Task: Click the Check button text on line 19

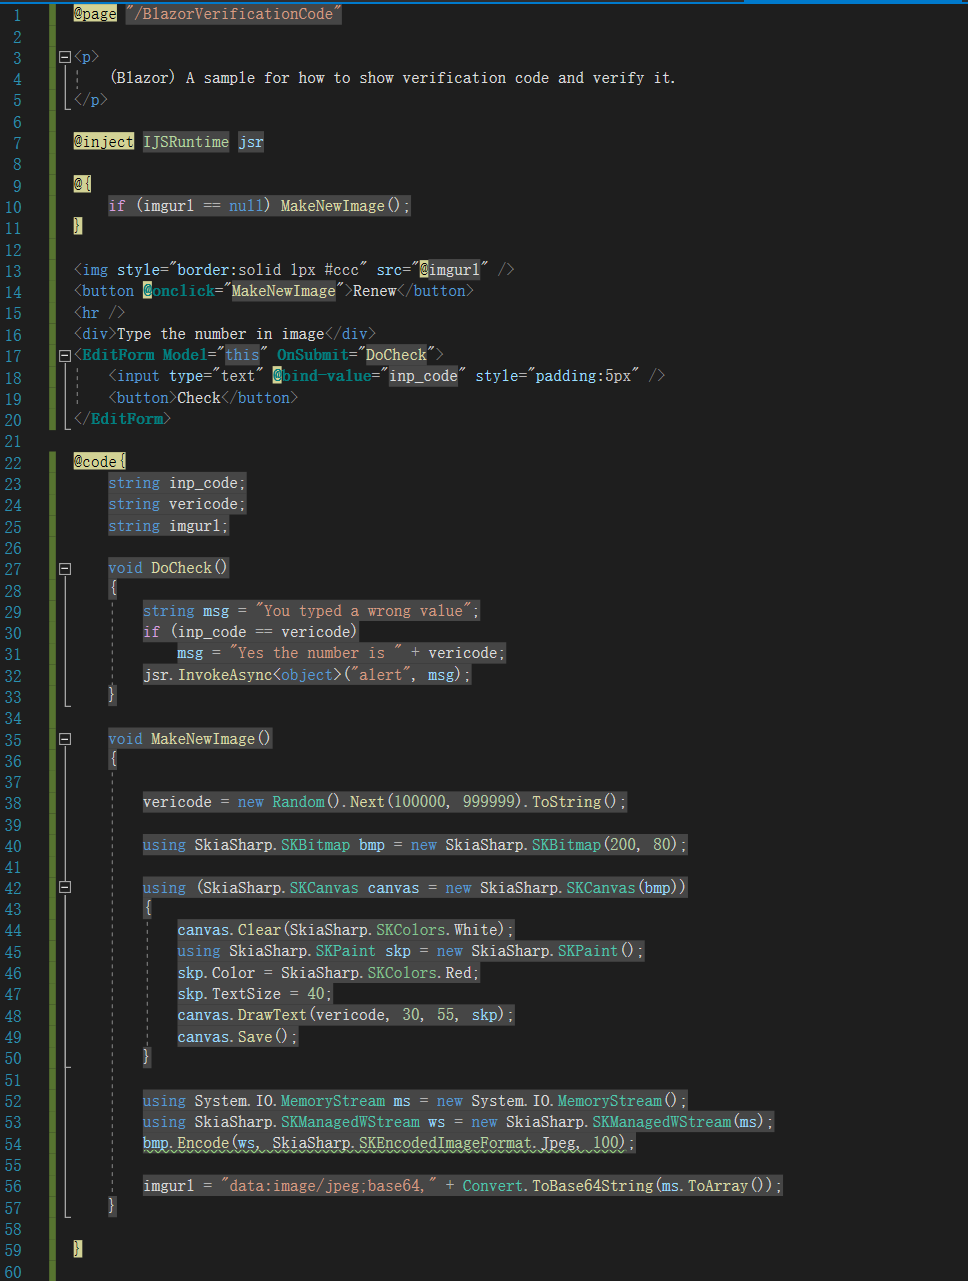Action: 198,397
